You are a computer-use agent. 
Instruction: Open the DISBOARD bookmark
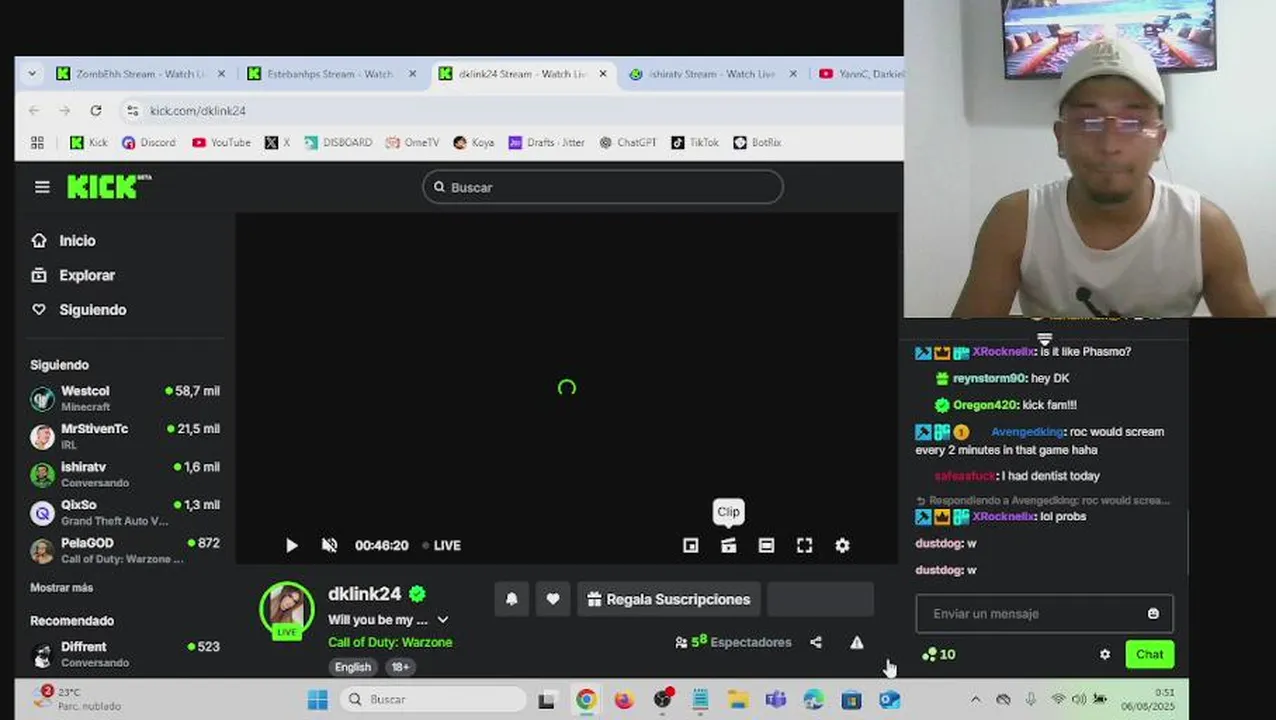click(x=338, y=142)
